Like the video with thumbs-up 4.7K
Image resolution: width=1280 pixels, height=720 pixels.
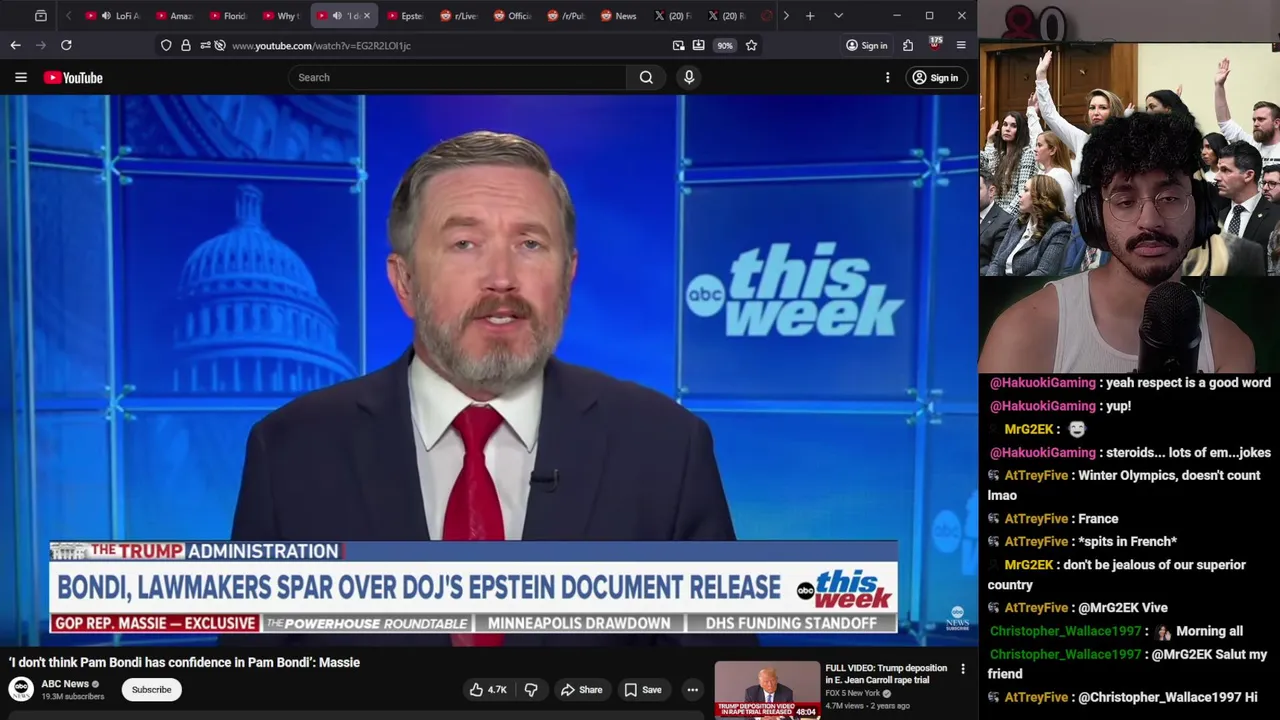click(489, 689)
